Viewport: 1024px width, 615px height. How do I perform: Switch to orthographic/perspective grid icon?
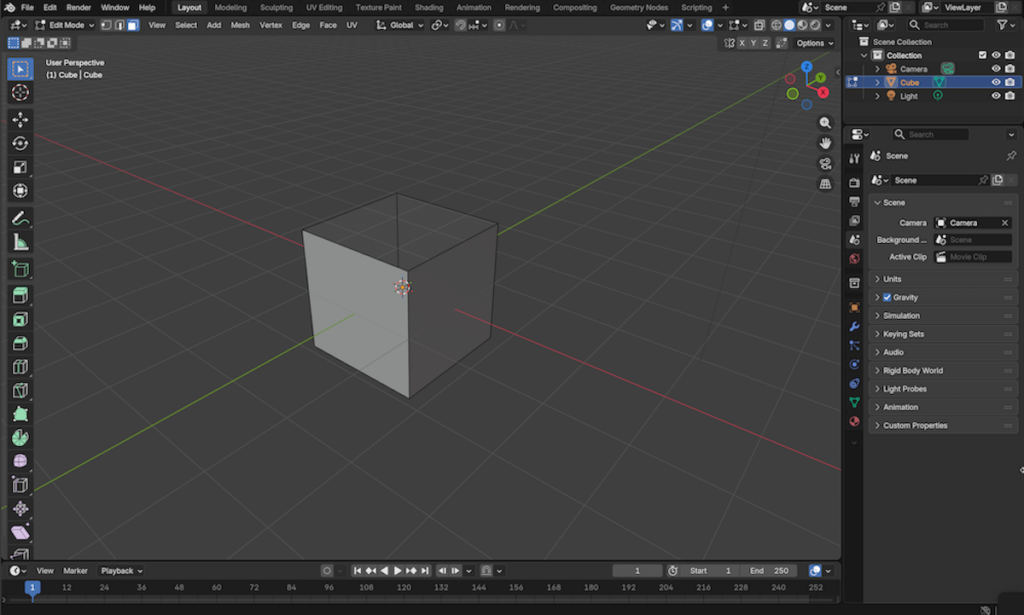click(x=825, y=185)
